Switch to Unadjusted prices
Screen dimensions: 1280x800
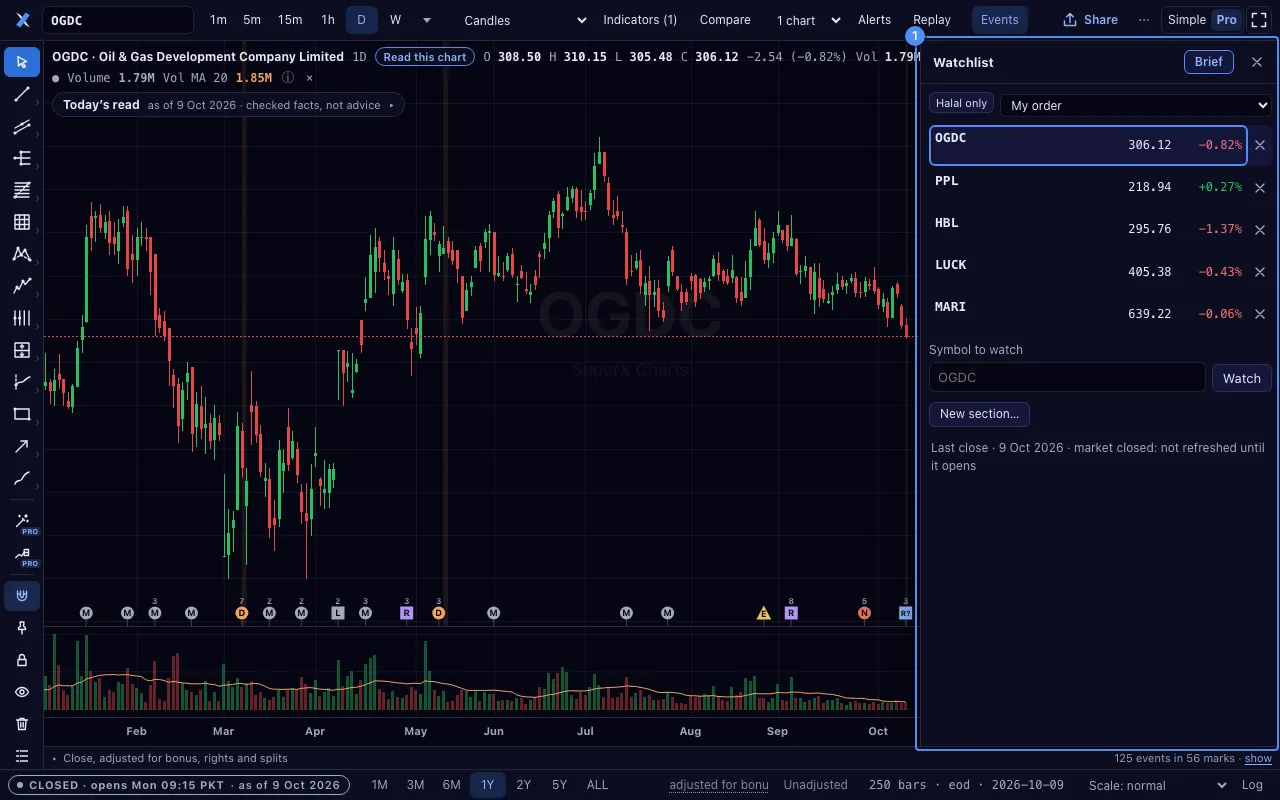coord(815,785)
